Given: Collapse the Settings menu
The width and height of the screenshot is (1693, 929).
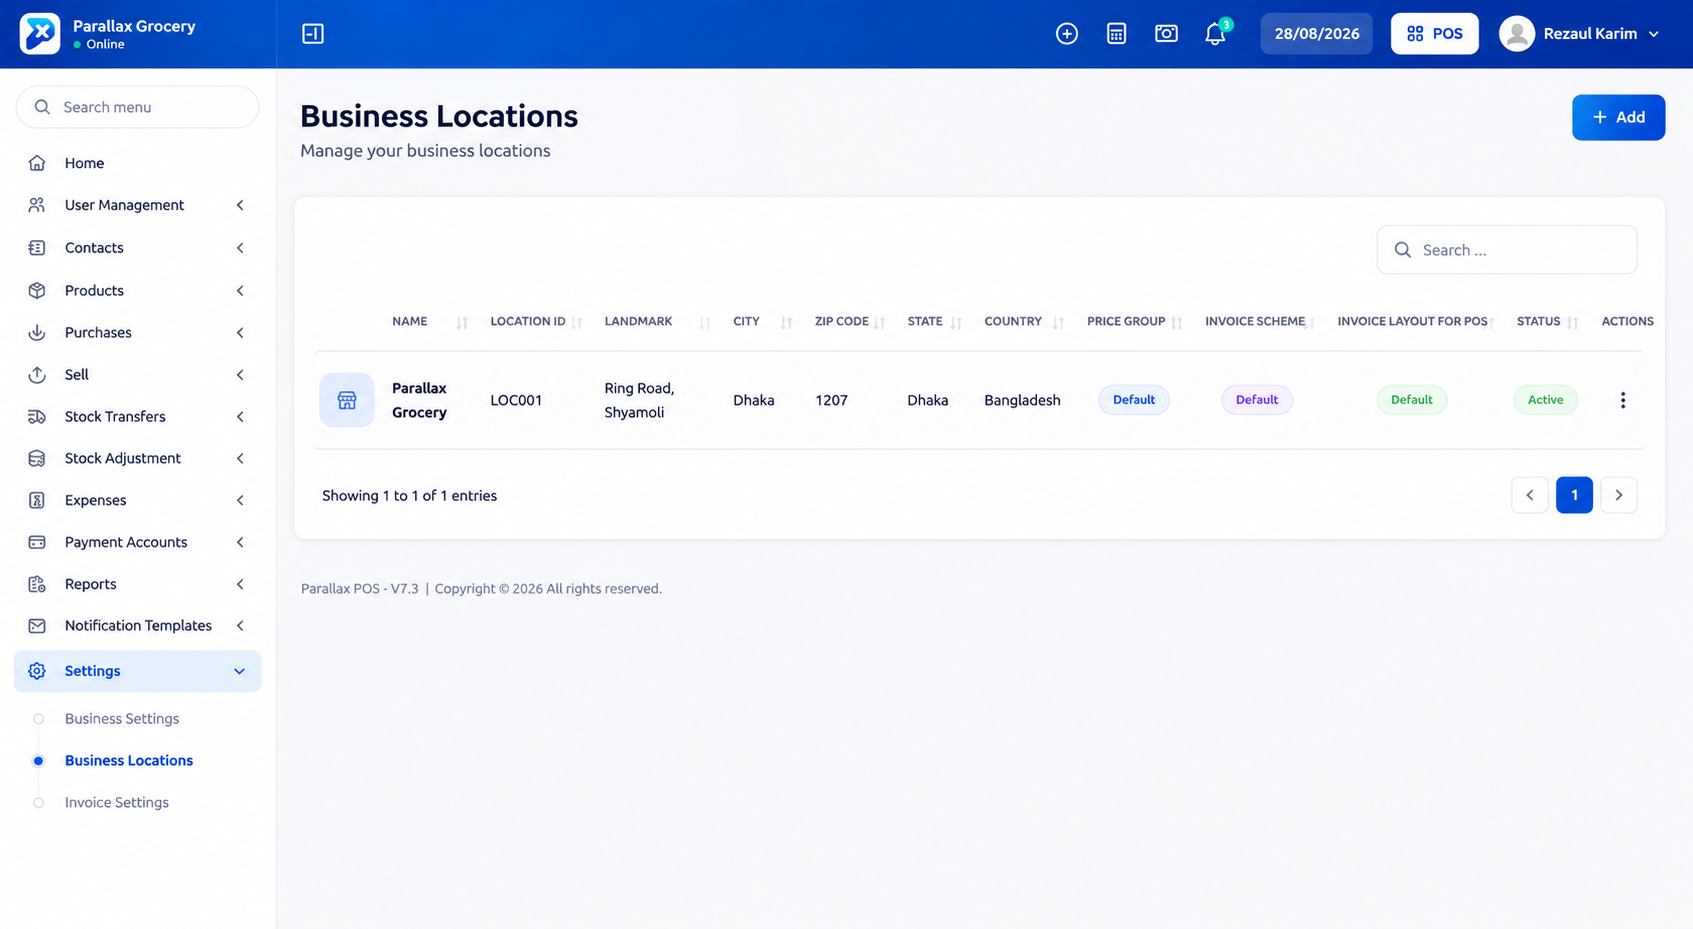Looking at the screenshot, I should [138, 671].
